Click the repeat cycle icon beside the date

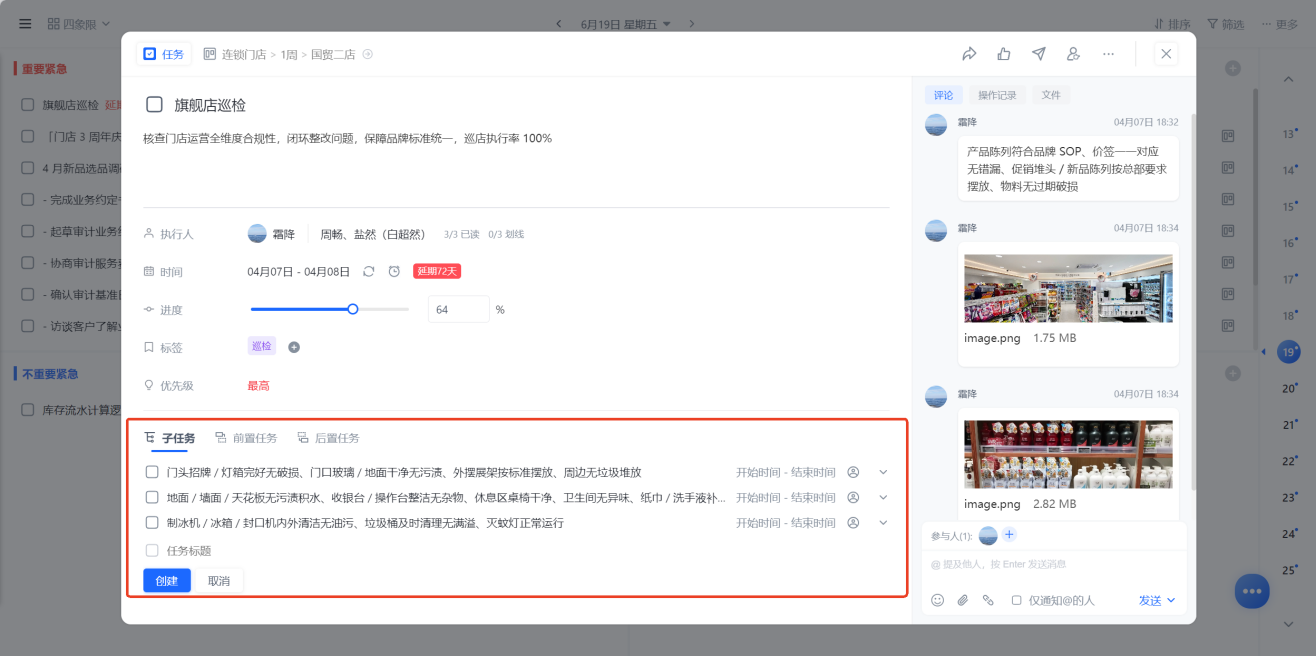click(x=369, y=271)
